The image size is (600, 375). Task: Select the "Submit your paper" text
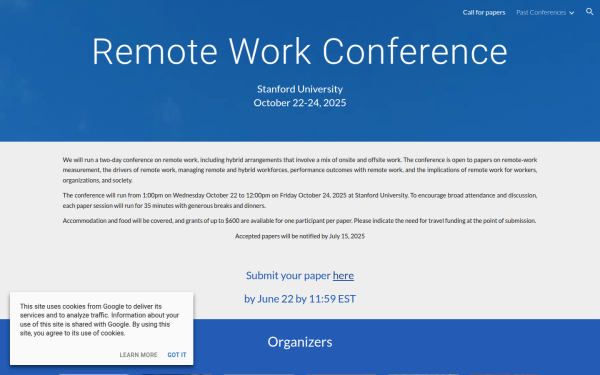(x=288, y=276)
